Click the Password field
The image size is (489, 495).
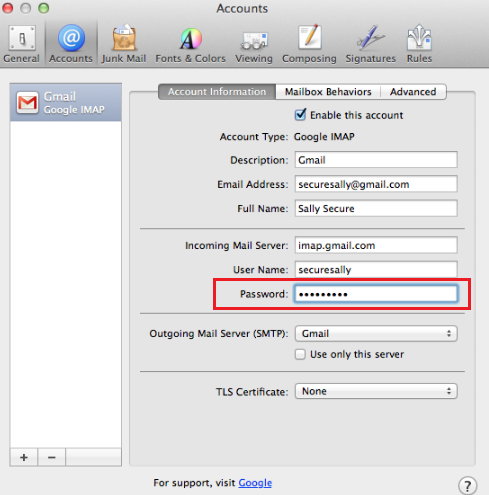(x=376, y=294)
